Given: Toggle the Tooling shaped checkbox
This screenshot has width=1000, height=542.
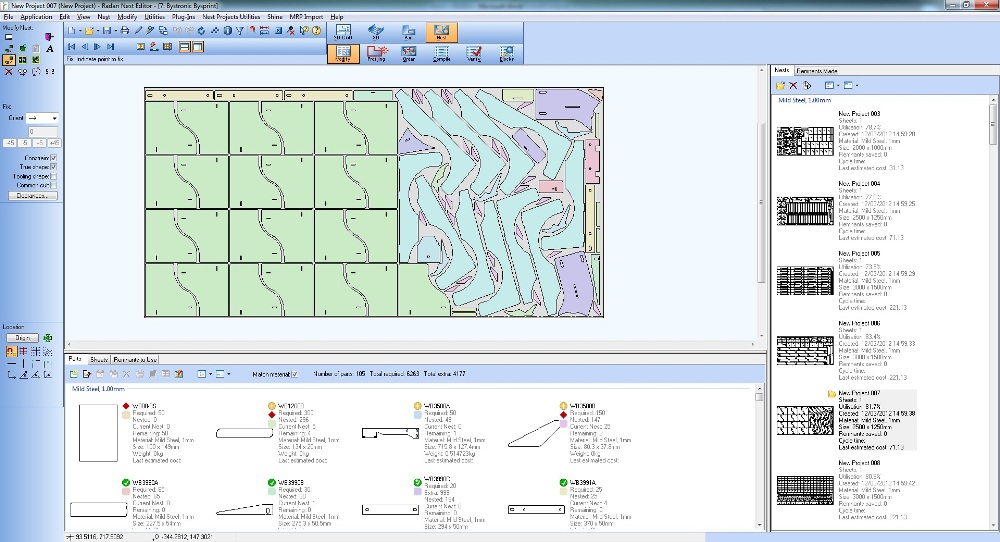Looking at the screenshot, I should tap(54, 176).
